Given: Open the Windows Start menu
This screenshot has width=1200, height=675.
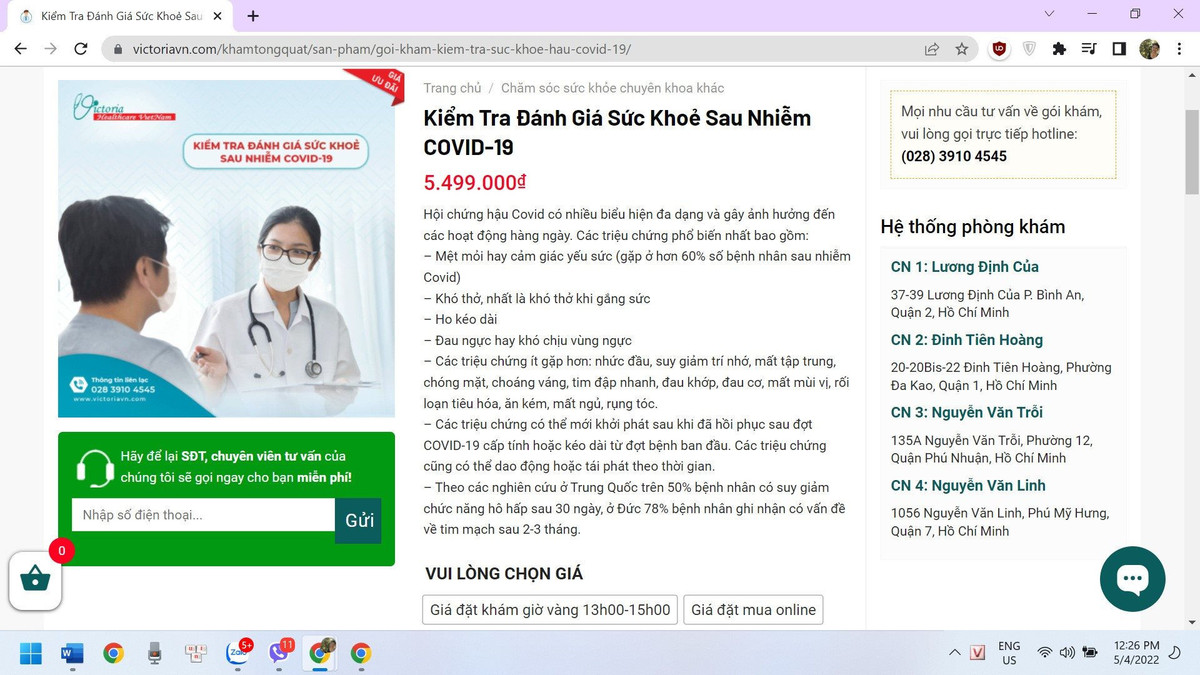Looking at the screenshot, I should tap(31, 654).
